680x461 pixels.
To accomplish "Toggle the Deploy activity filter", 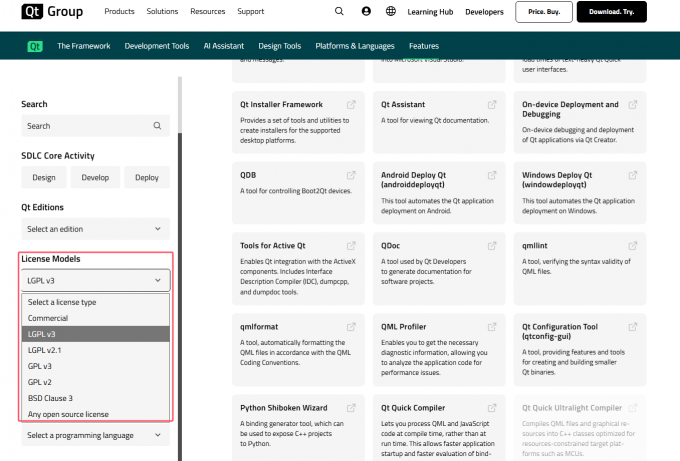I will (x=147, y=177).
